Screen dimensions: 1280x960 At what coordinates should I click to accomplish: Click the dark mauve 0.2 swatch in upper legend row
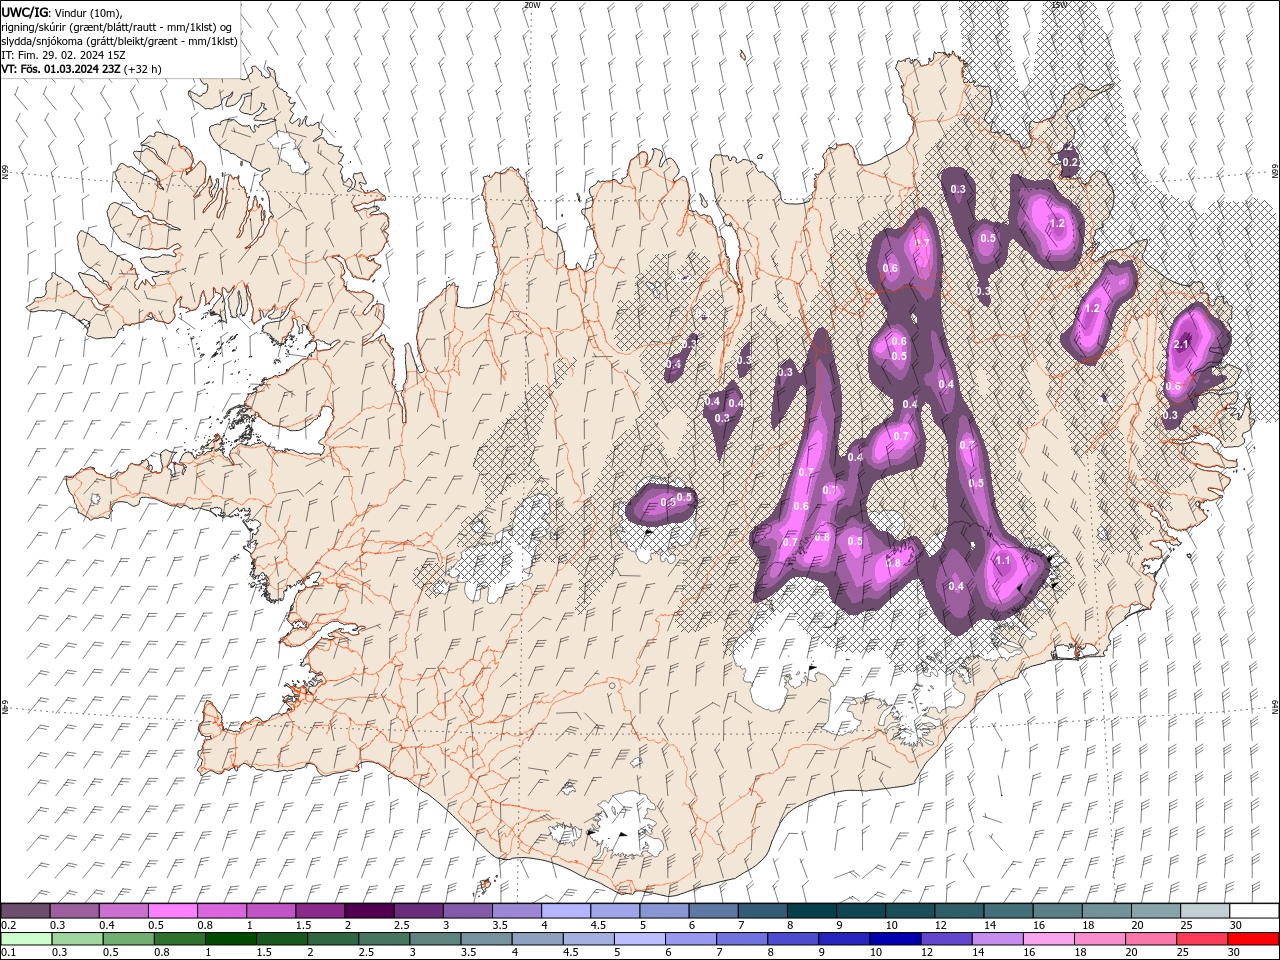coord(25,911)
